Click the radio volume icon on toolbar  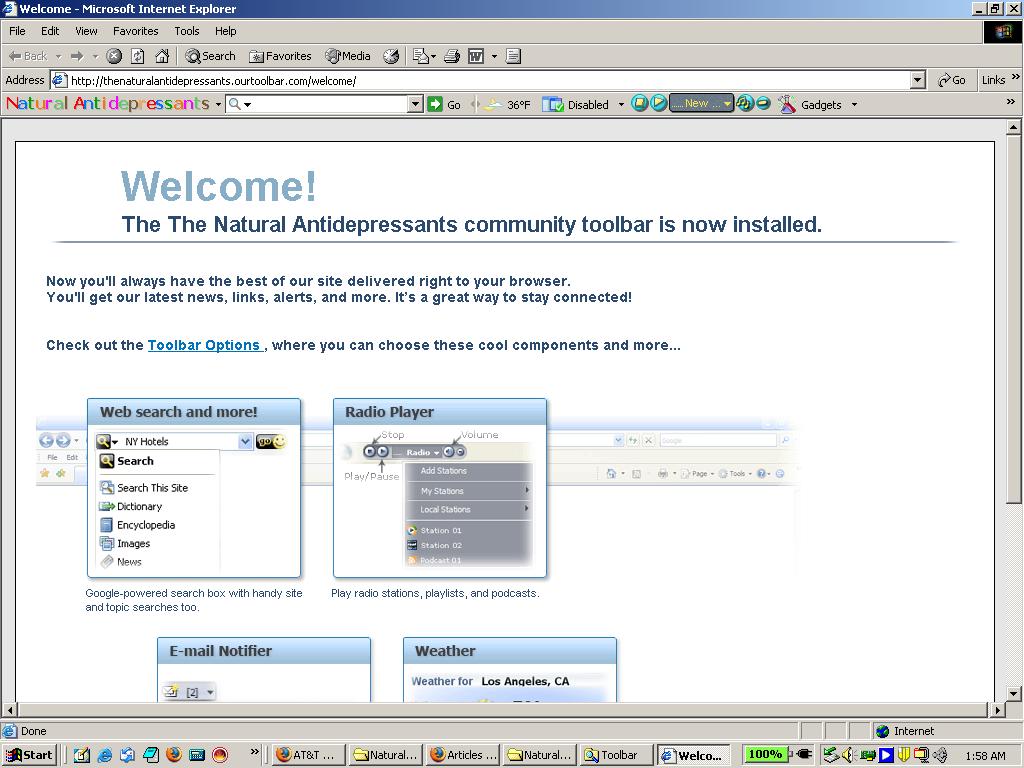click(x=744, y=104)
